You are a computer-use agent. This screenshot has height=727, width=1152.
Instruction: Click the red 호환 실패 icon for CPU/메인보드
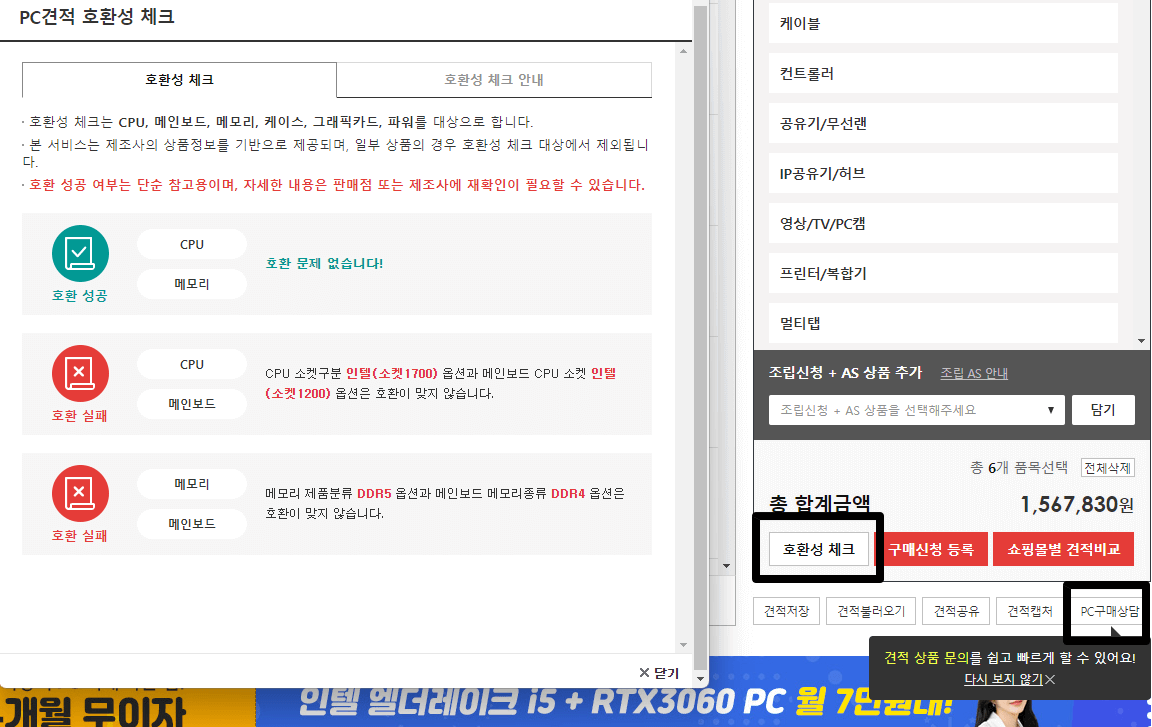coord(80,373)
